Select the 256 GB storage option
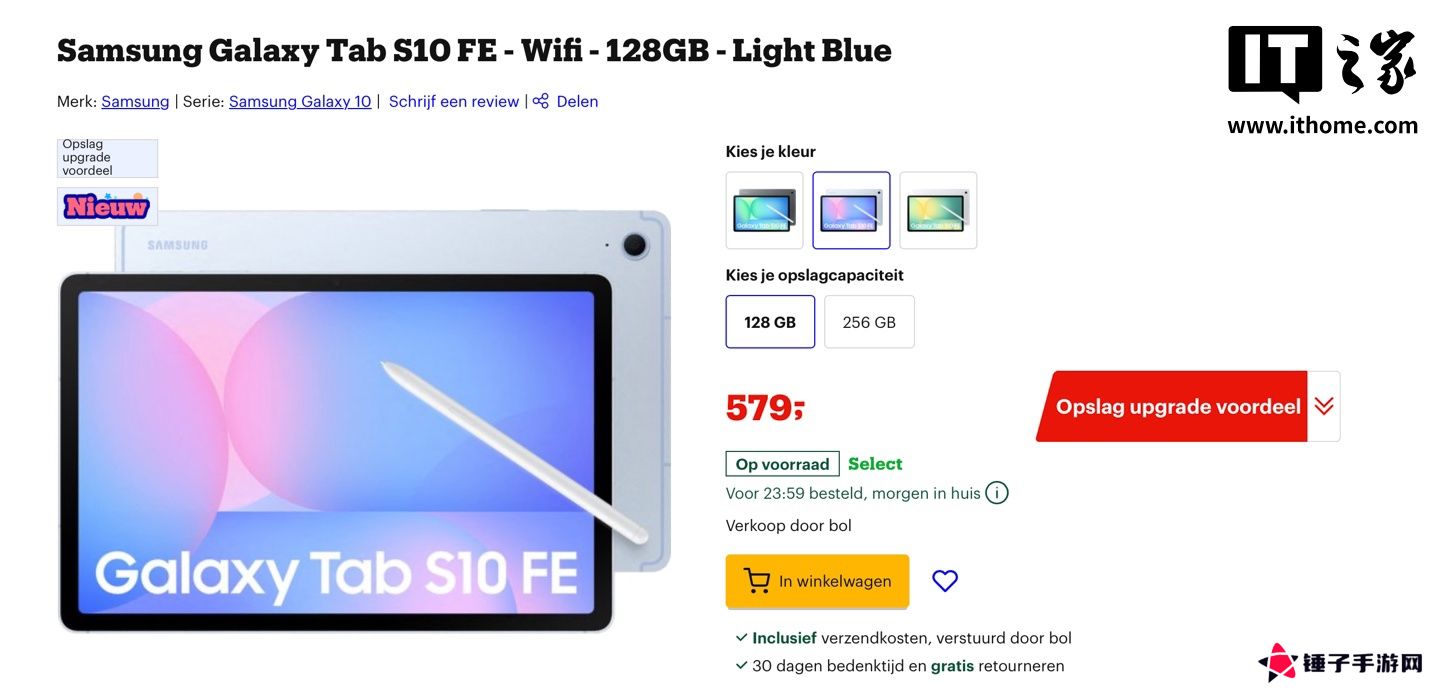The image size is (1440, 688). coord(869,322)
